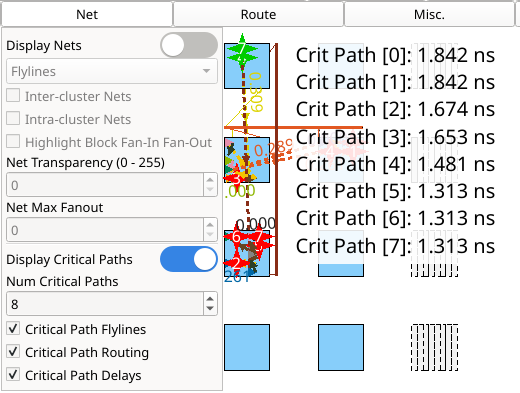Image resolution: width=520 pixels, height=393 pixels.
Task: Click Crit Path [5]: 1.313 ns label
Action: [395, 191]
